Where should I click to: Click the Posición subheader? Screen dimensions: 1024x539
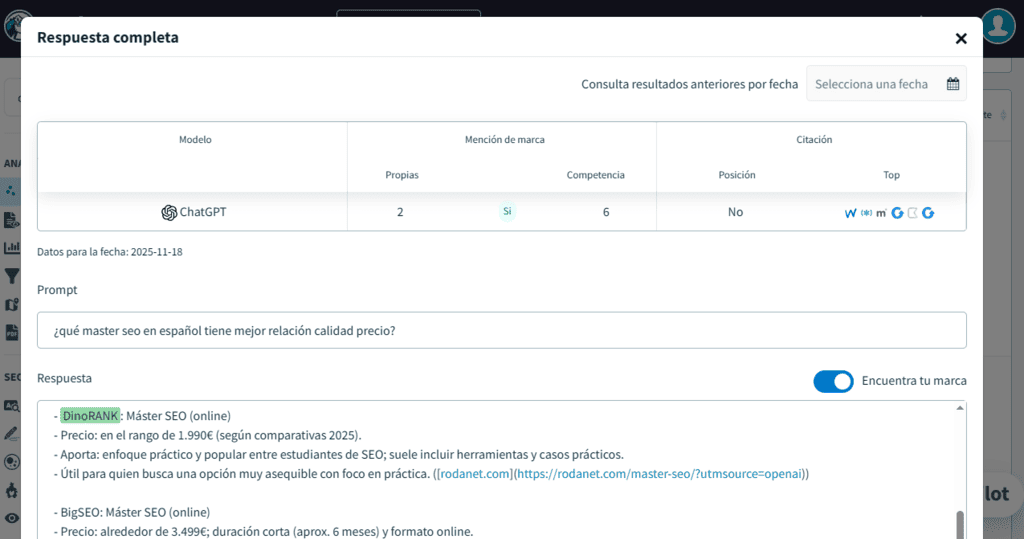point(737,174)
